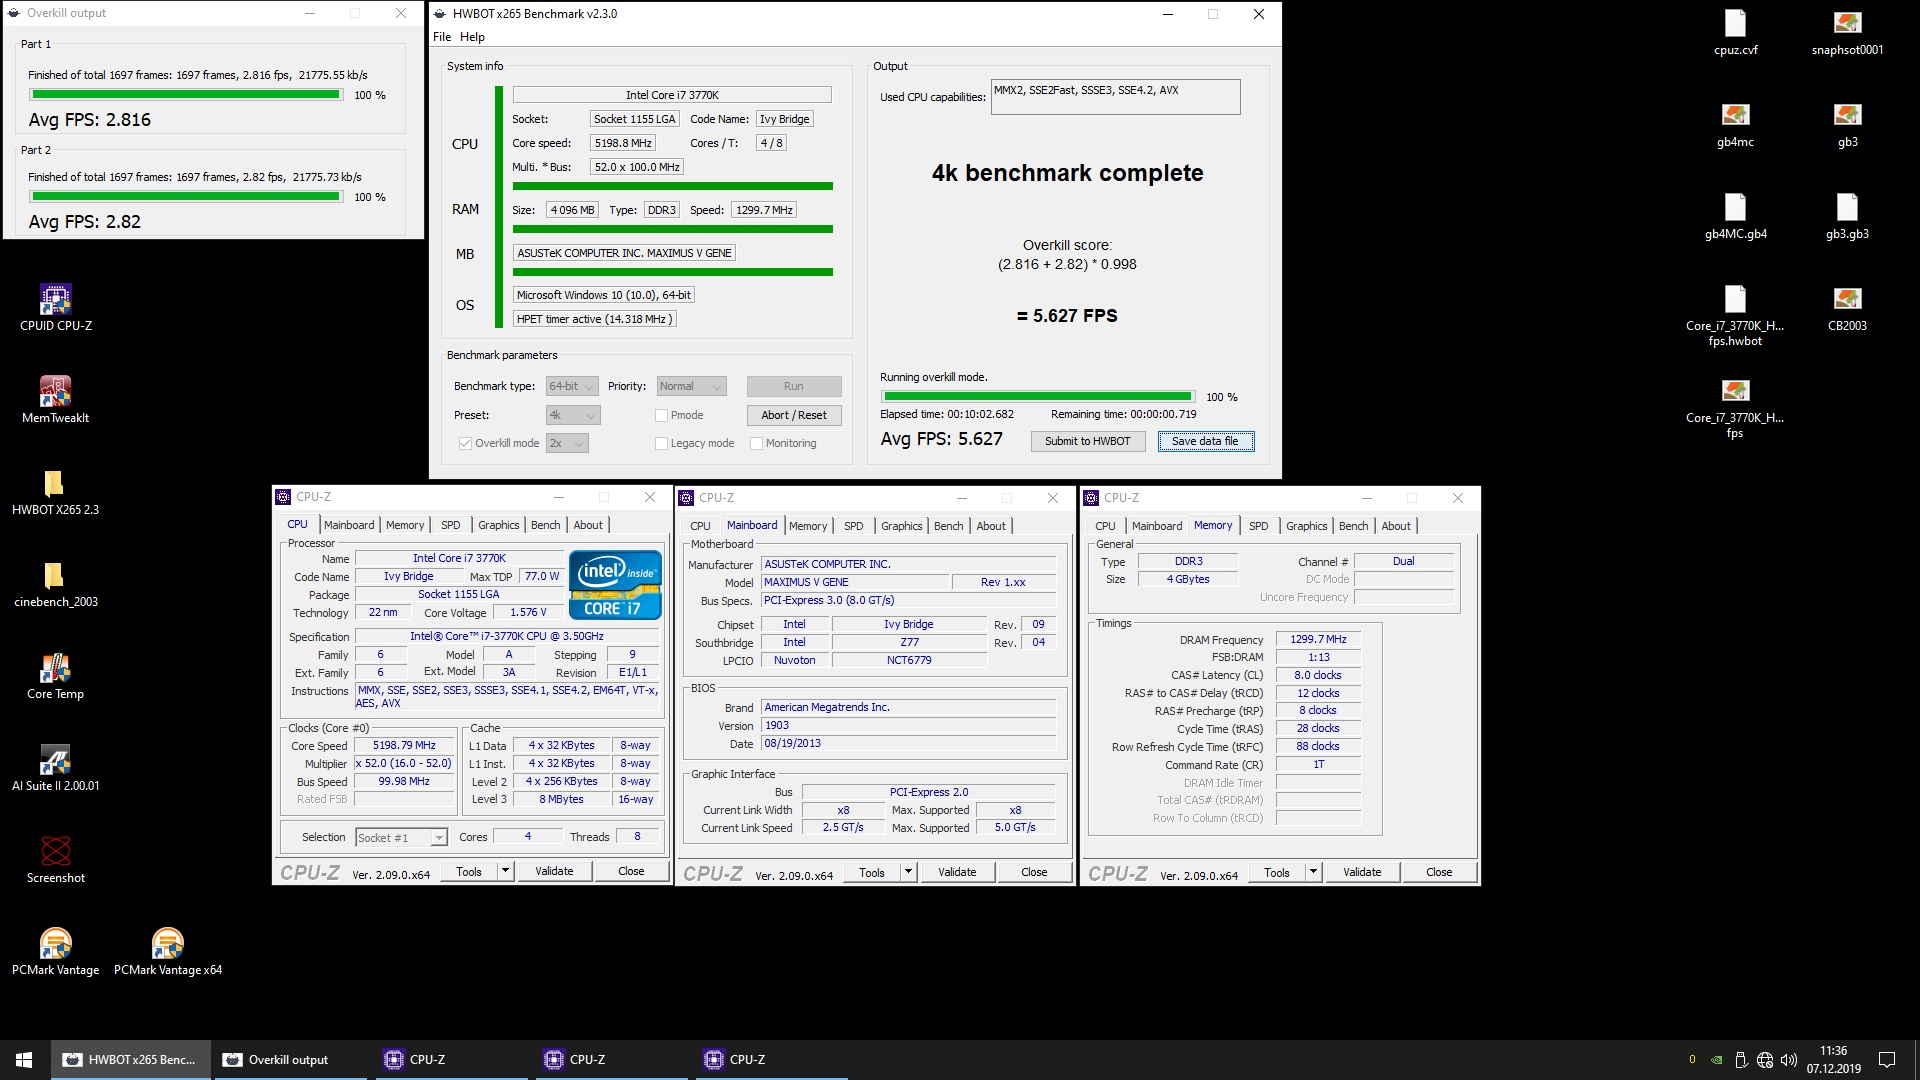
Task: Select the Core_i7_3770K fps image file
Action: click(1735, 407)
